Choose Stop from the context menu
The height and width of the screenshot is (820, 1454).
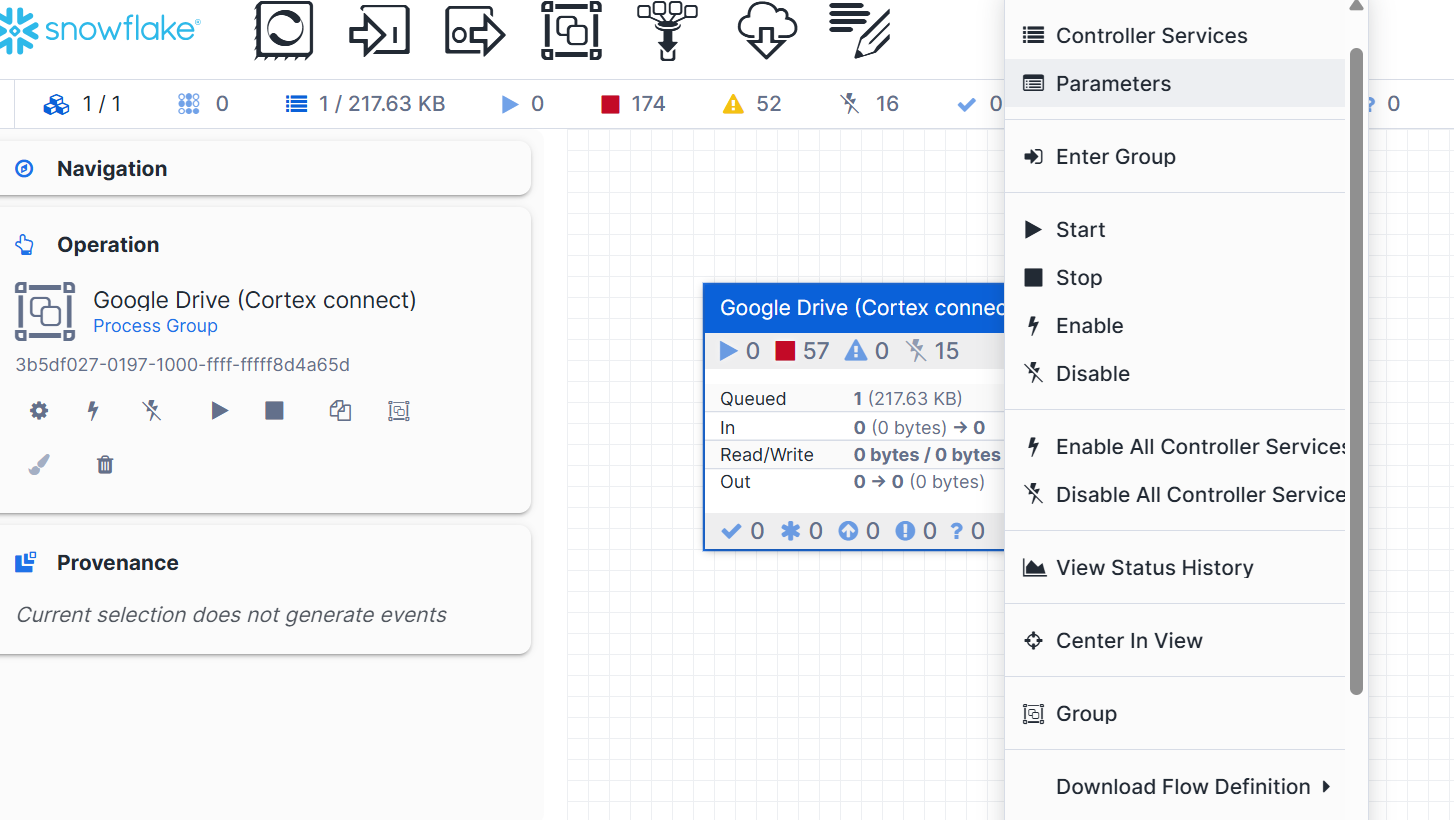click(1174, 278)
